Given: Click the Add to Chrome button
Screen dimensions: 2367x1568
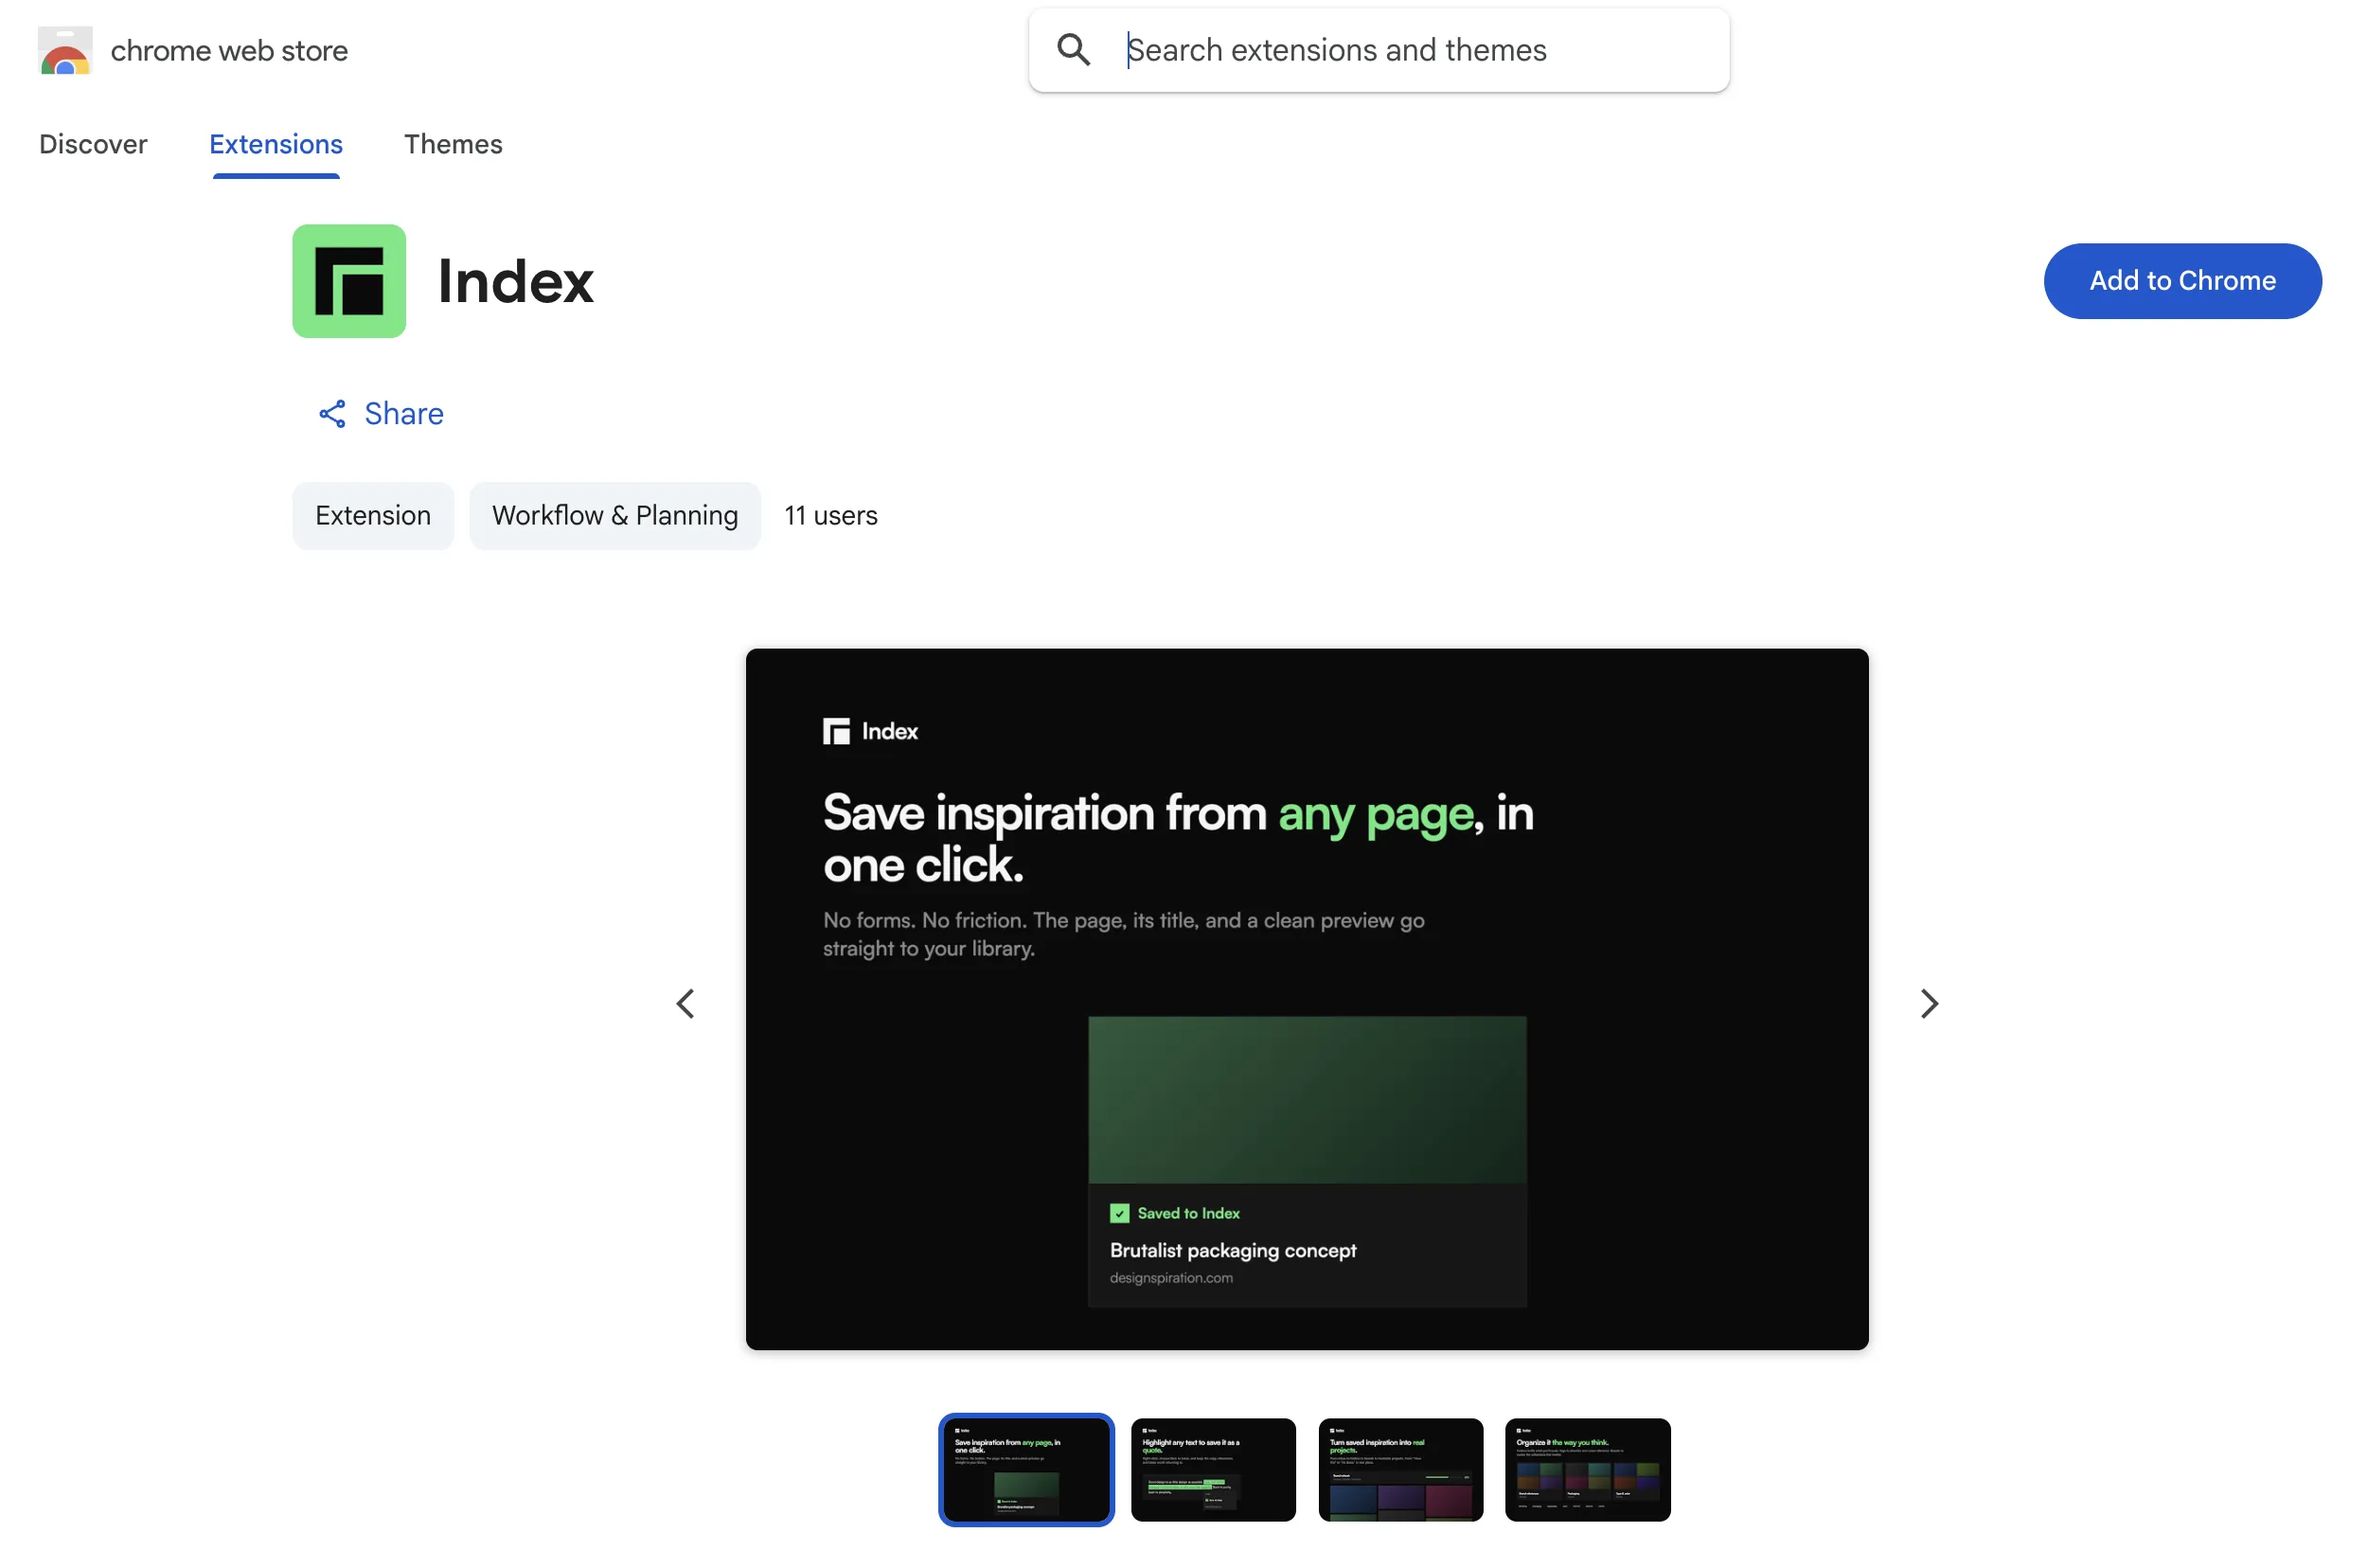Looking at the screenshot, I should click(x=2182, y=281).
